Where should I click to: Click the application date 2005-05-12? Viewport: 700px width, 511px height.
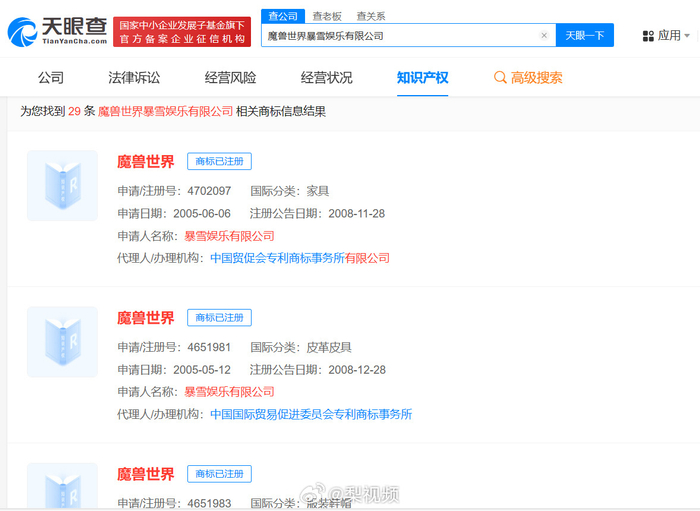[202, 370]
